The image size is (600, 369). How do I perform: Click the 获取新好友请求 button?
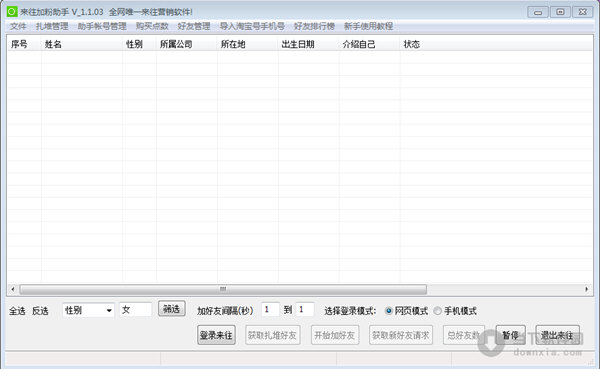[x=401, y=335]
